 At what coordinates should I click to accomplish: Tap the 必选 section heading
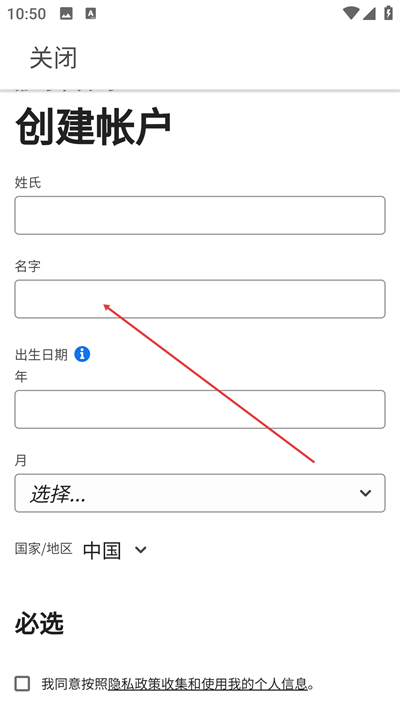pyautogui.click(x=39, y=623)
